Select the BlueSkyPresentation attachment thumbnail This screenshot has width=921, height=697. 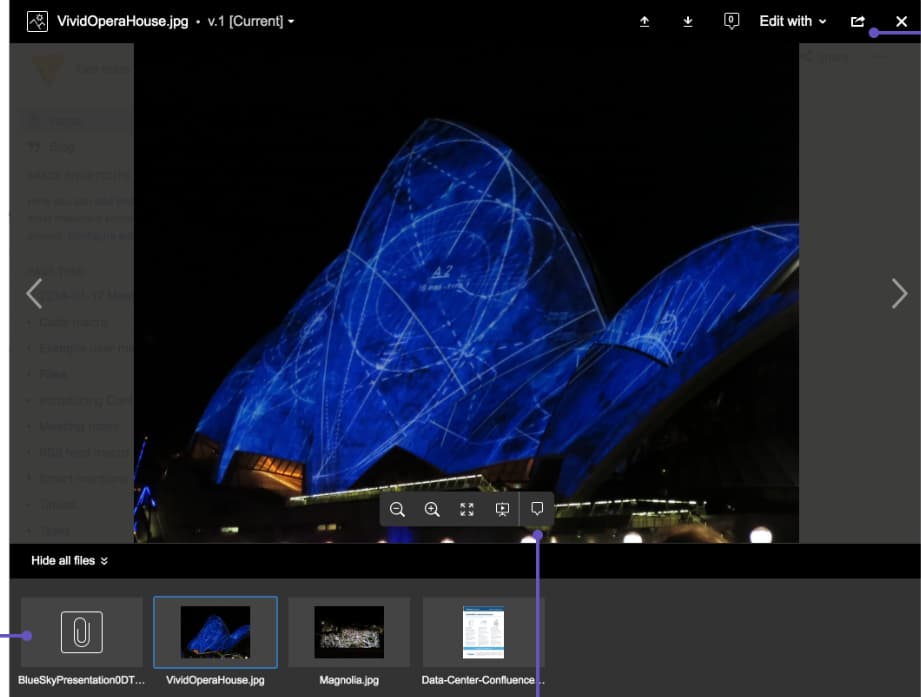(82, 632)
